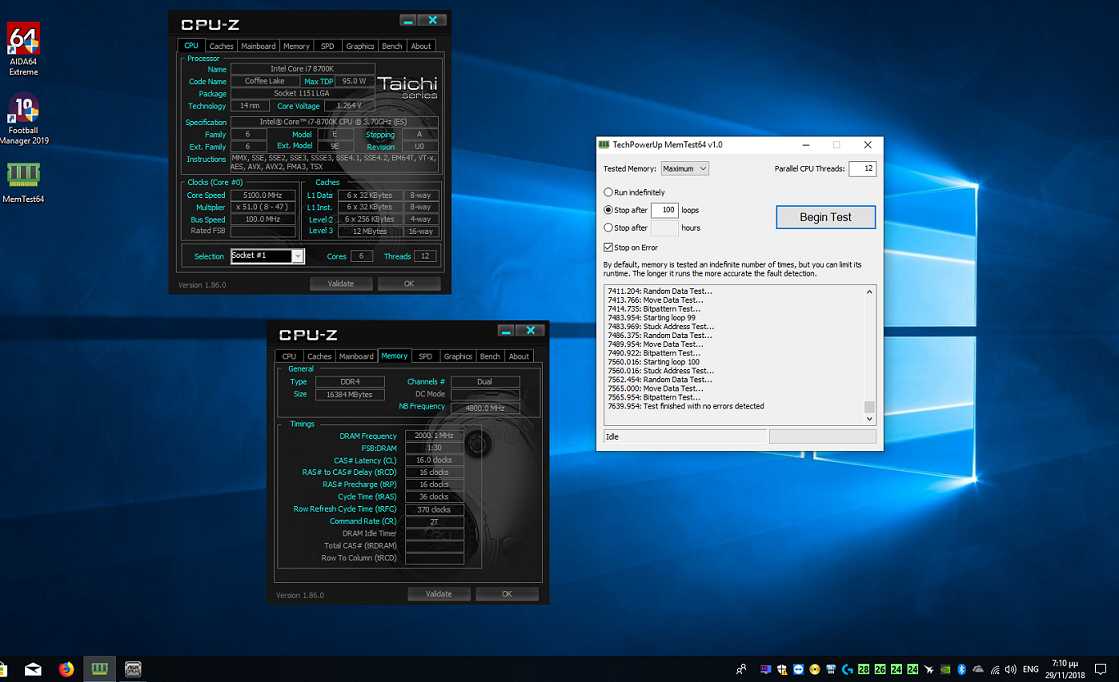The height and width of the screenshot is (682, 1119).
Task: Click the ENG language indicator
Action: [x=1031, y=669]
